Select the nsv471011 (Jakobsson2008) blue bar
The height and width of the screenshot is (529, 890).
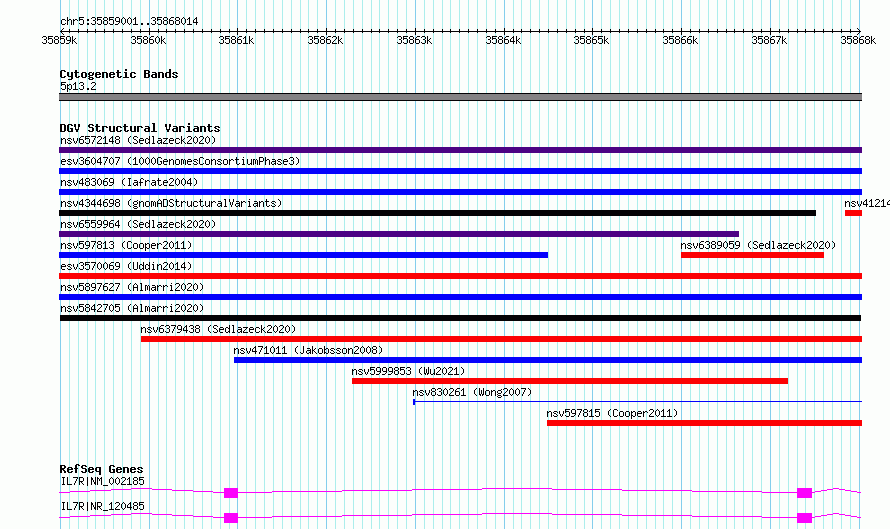tap(548, 360)
